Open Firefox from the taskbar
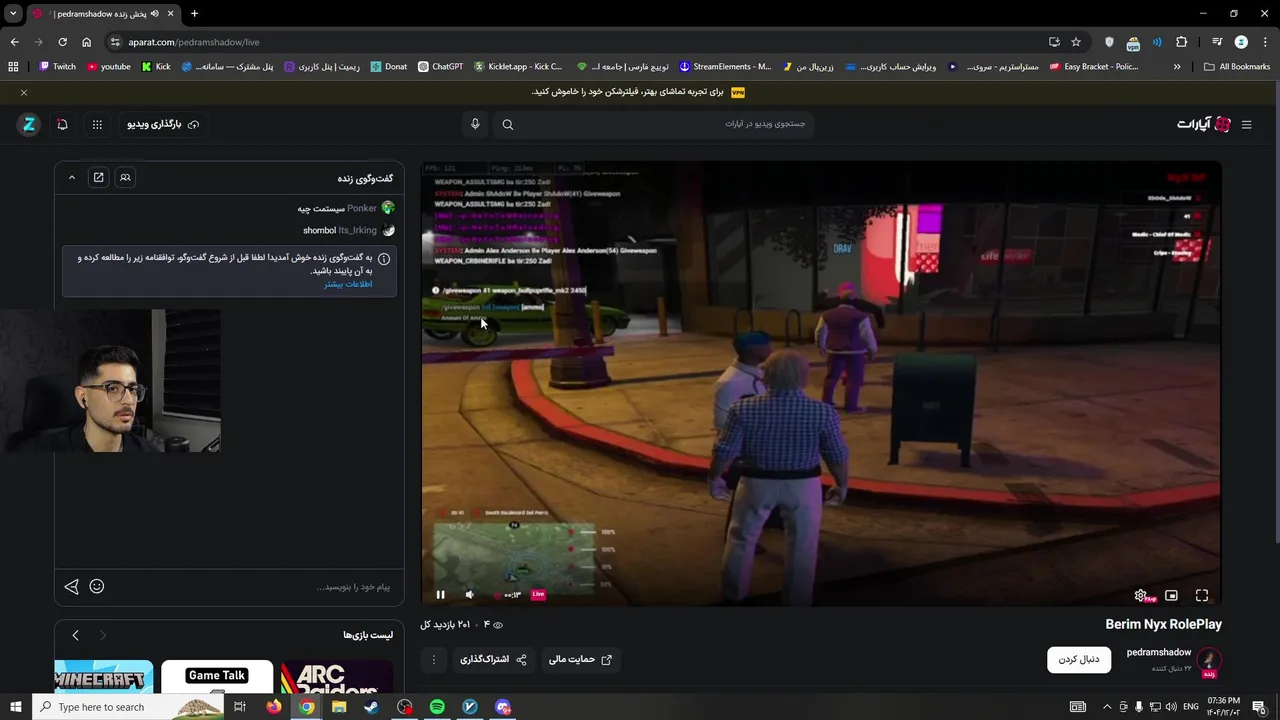Screen dimensions: 1280x720 [x=274, y=707]
